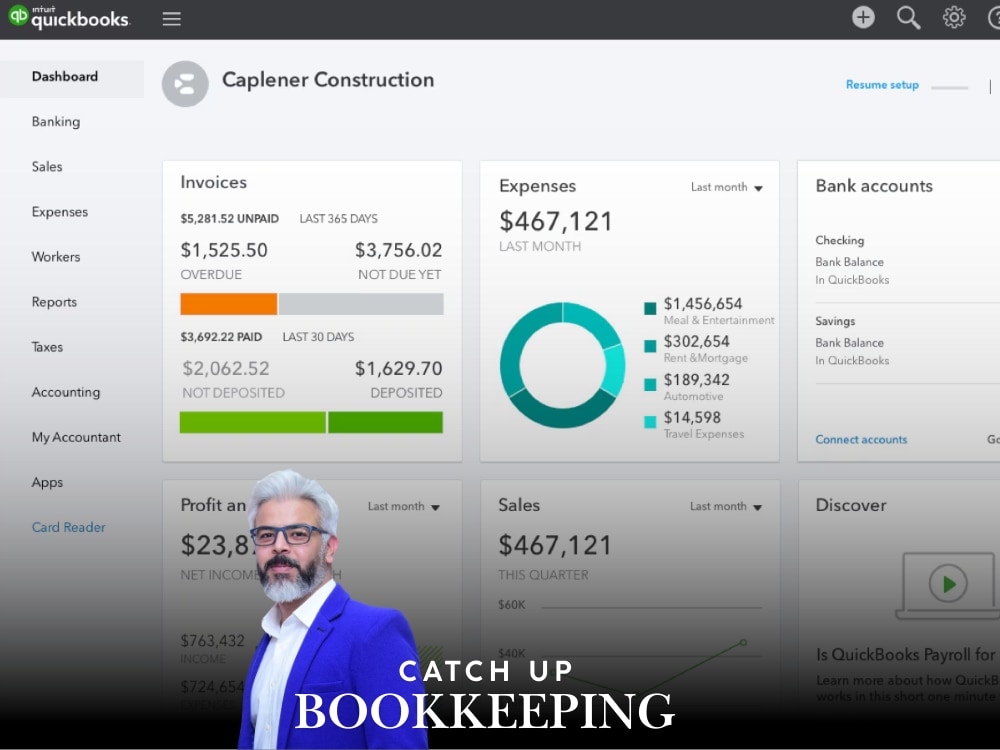Click the $189,342 expense value
This screenshot has width=1000, height=750.
point(696,379)
